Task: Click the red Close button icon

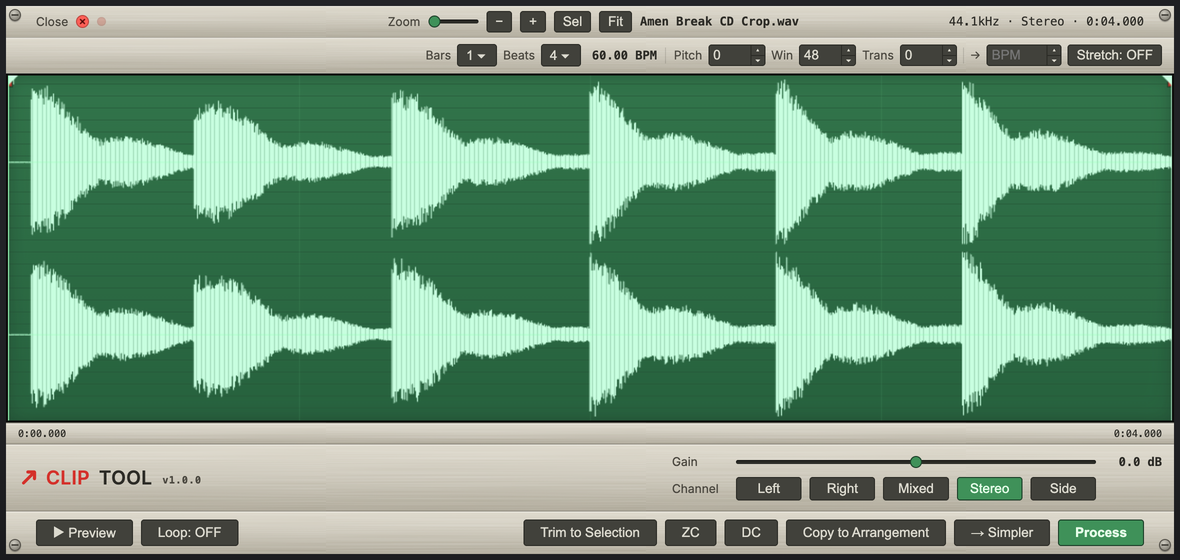Action: [x=83, y=22]
